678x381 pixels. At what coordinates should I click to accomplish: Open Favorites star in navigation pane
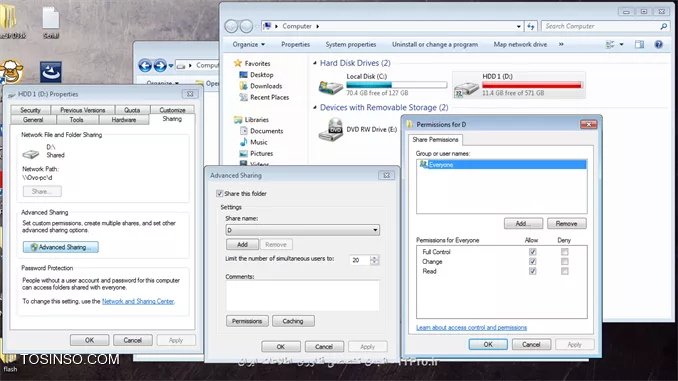point(237,63)
